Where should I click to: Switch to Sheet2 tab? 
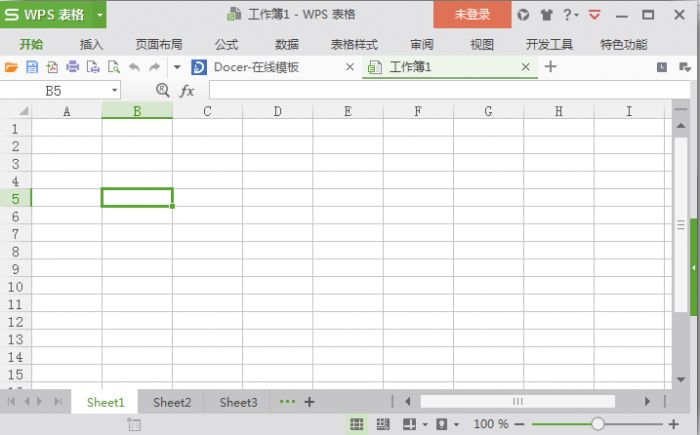[172, 402]
